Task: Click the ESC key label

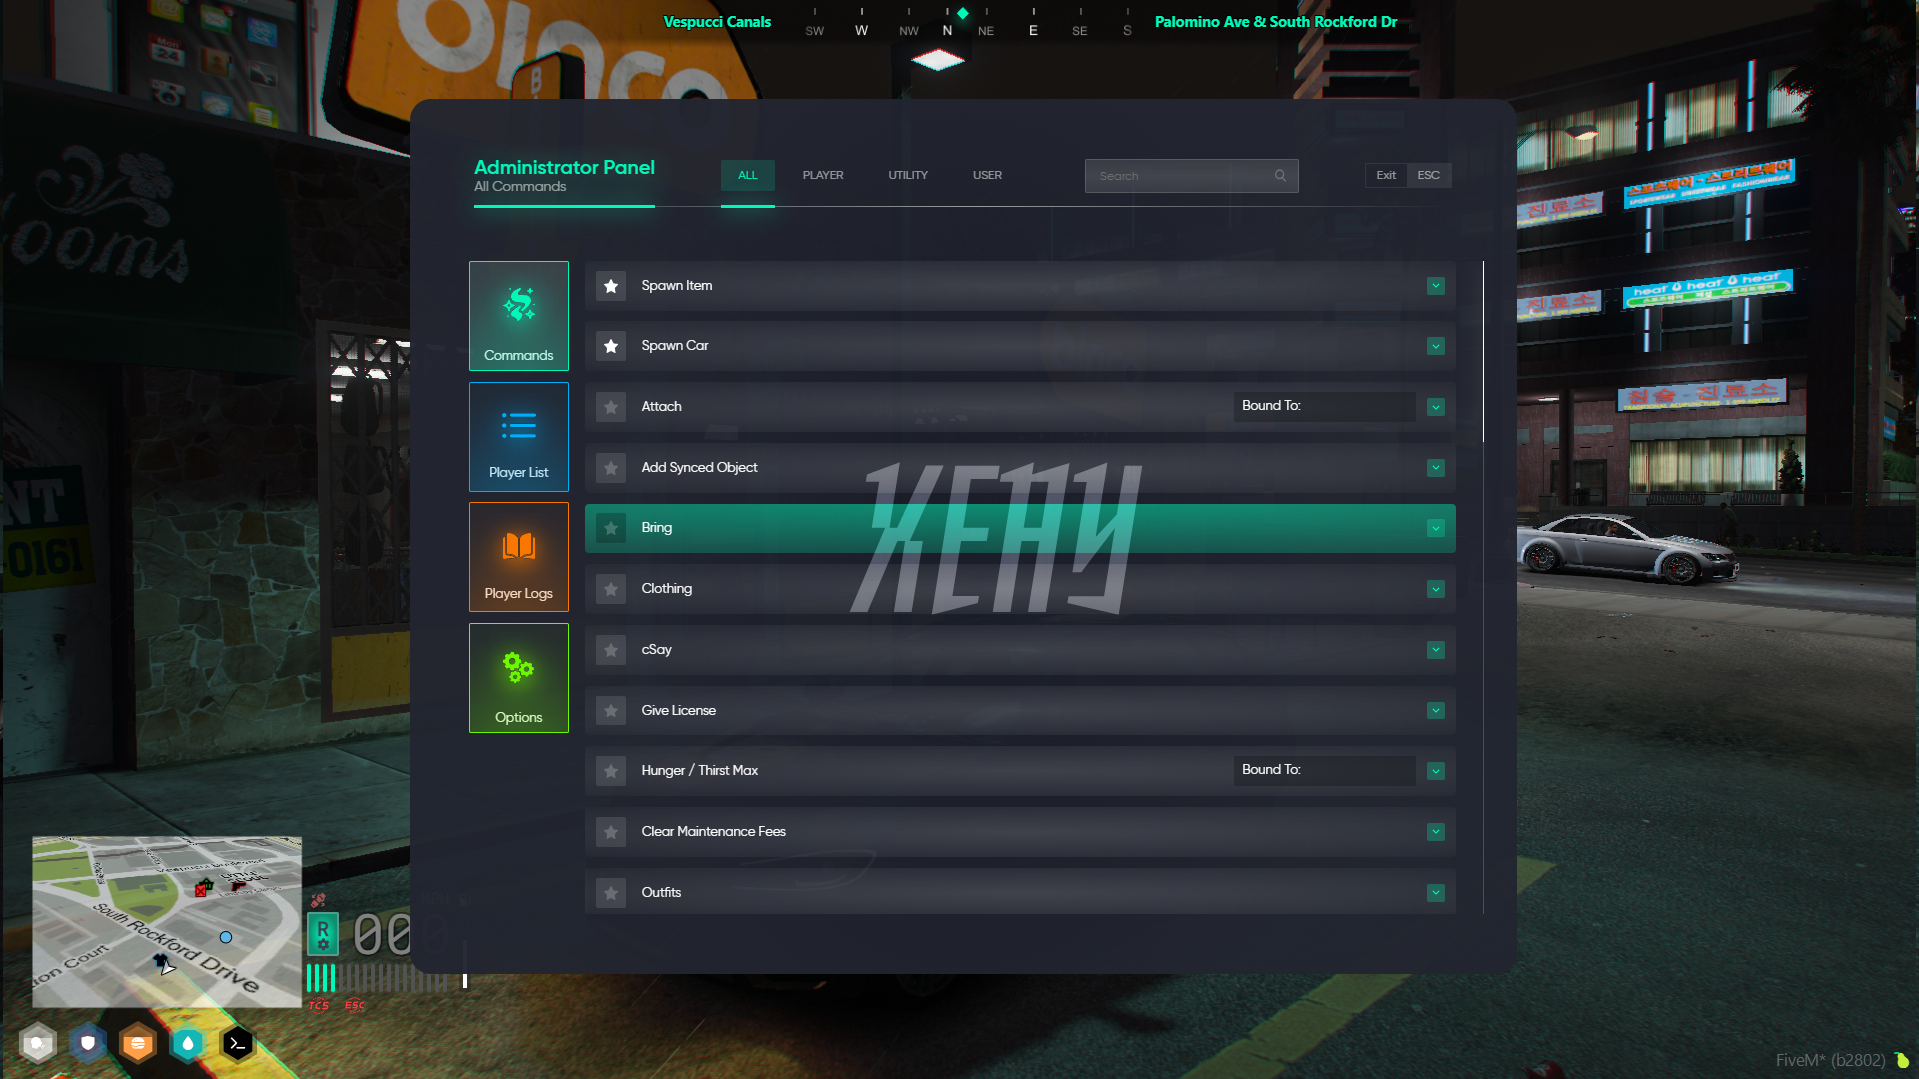Action: tap(1429, 176)
